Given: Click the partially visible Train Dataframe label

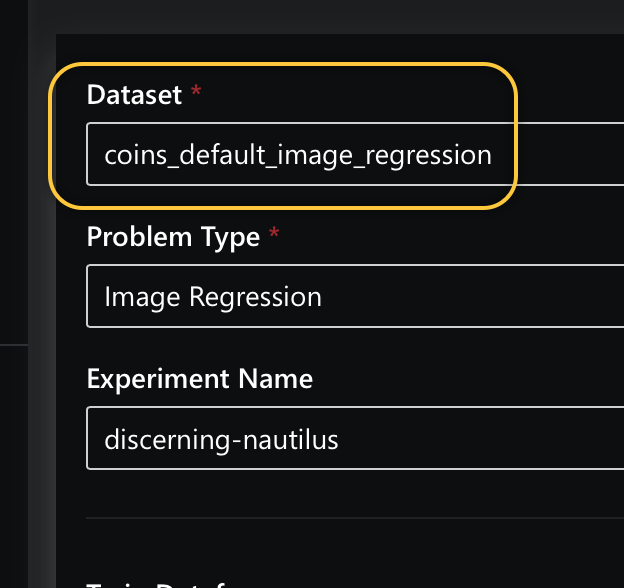Looking at the screenshot, I should 160,583.
